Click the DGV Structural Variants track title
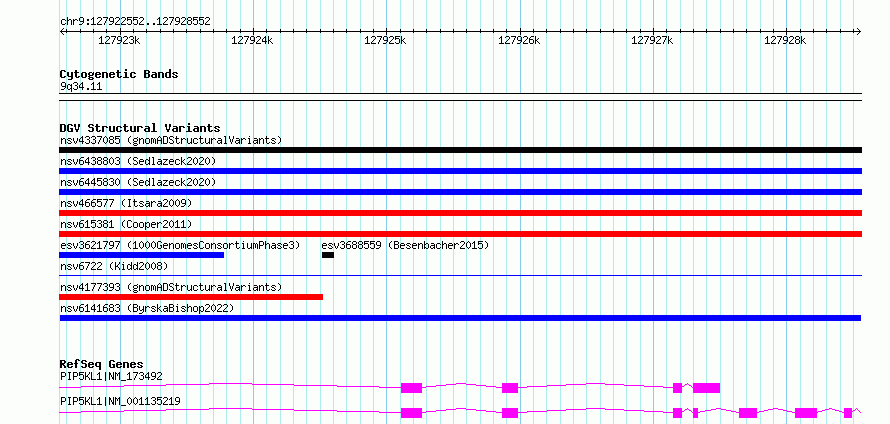Viewport: 890px width, 424px height. (x=140, y=128)
